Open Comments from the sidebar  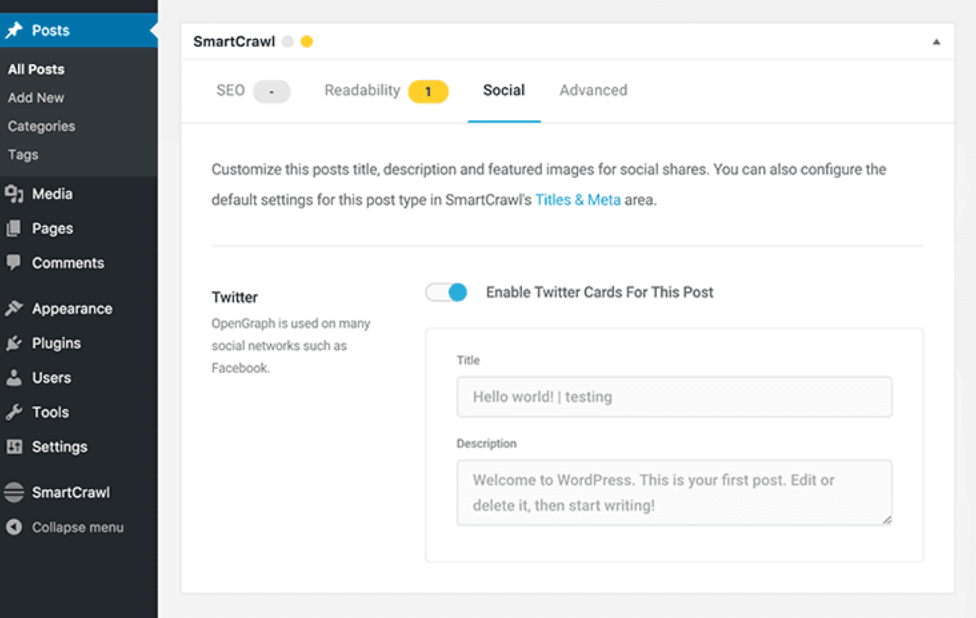click(14, 262)
